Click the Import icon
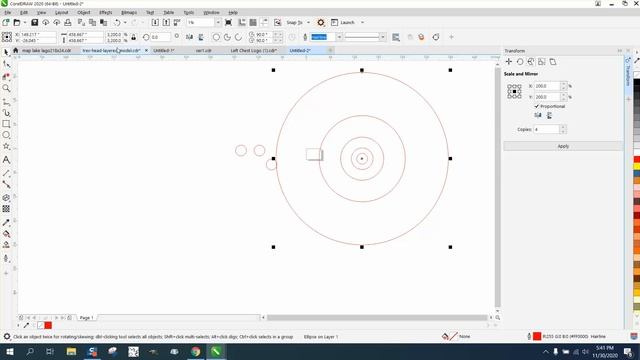 [155, 22]
